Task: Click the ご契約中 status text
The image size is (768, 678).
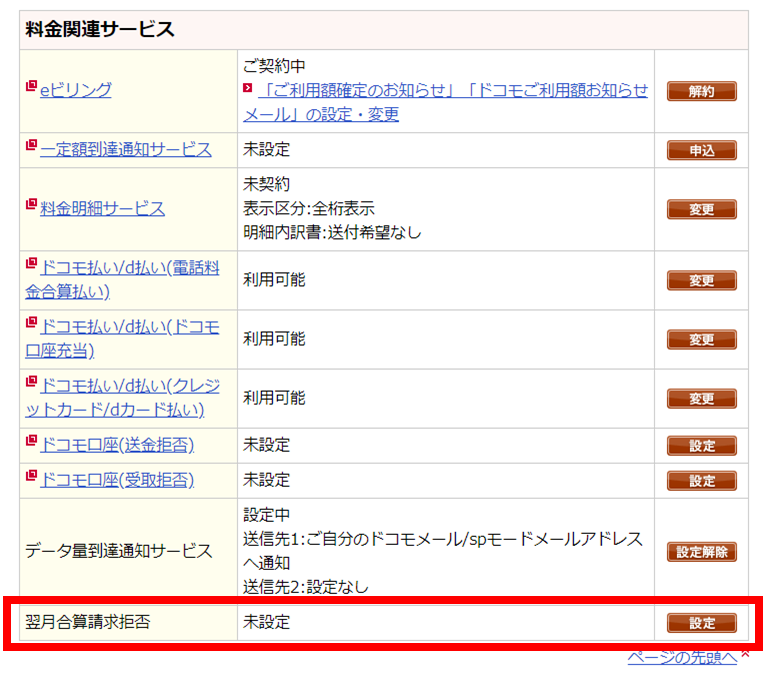Action: (x=274, y=66)
